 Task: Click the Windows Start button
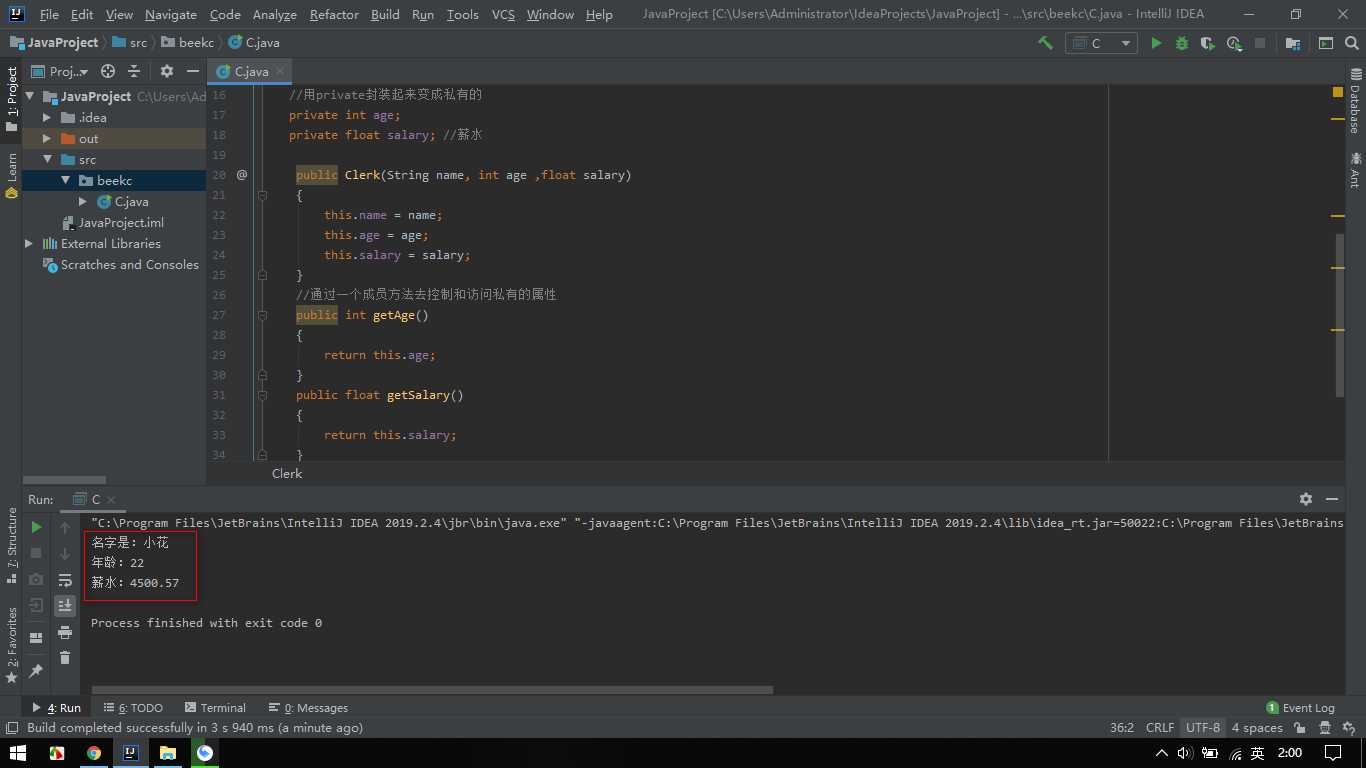coord(19,753)
